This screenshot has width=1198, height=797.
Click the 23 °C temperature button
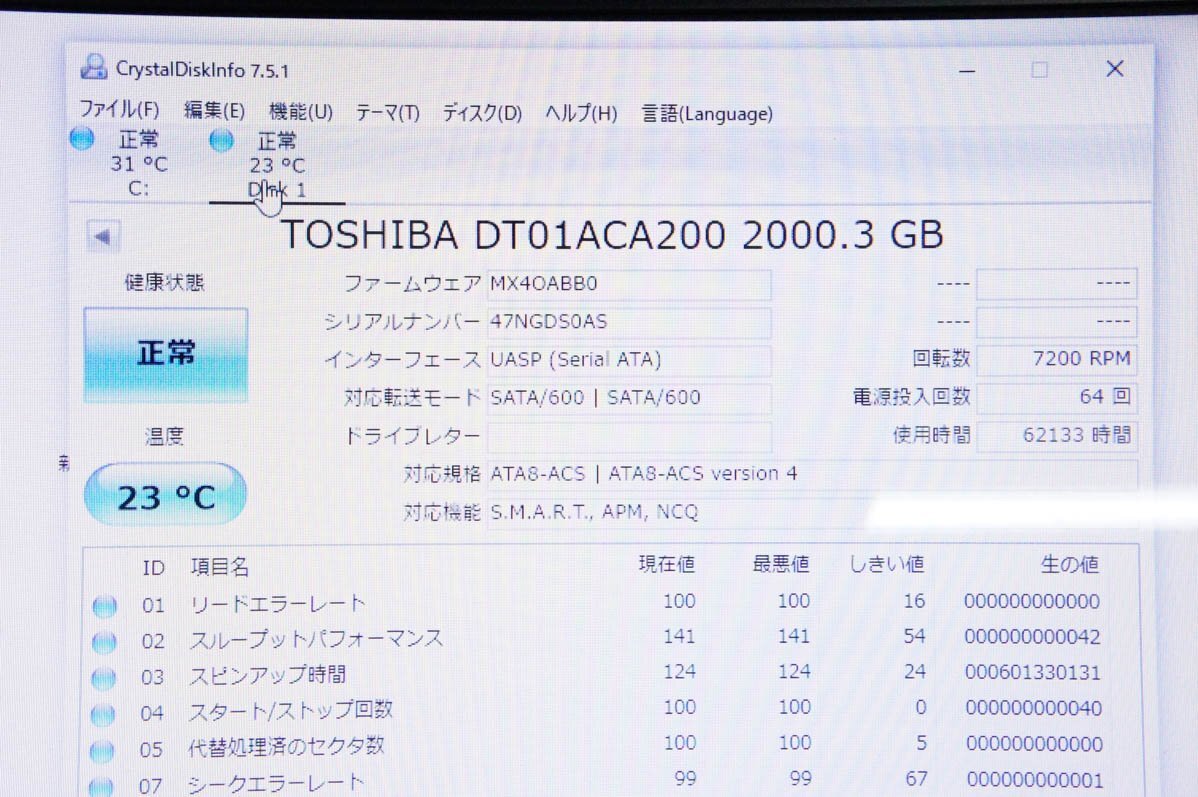click(165, 495)
